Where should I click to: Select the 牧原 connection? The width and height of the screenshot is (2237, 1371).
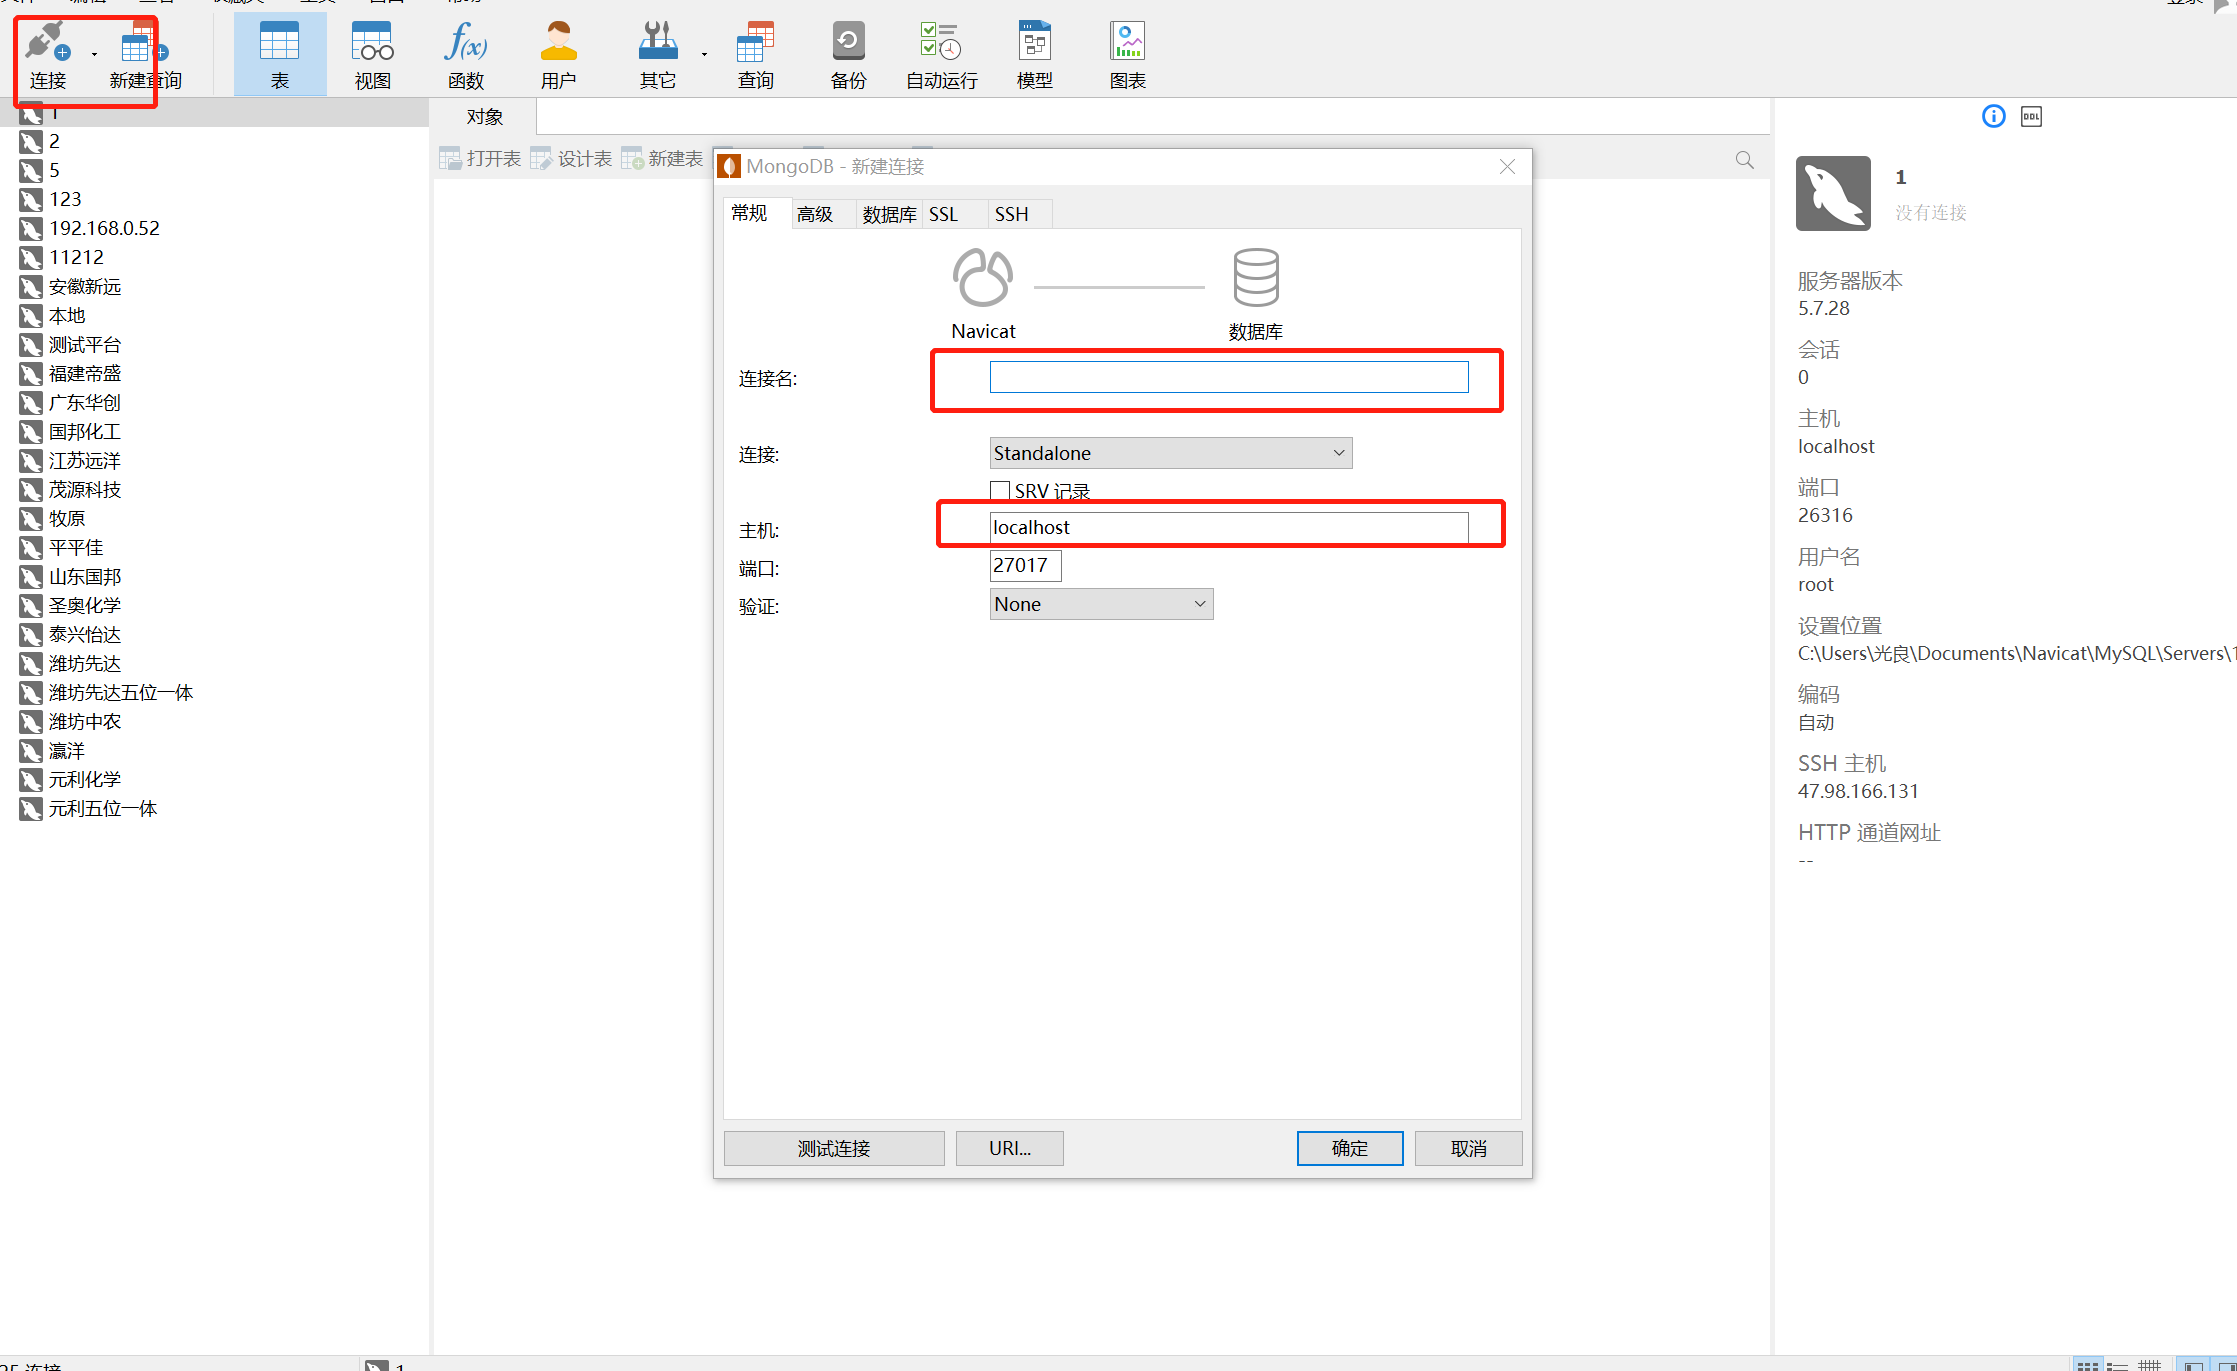pyautogui.click(x=214, y=518)
